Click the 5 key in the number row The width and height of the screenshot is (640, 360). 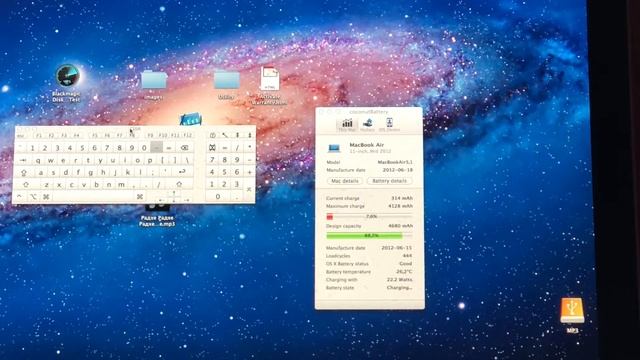[x=82, y=148]
